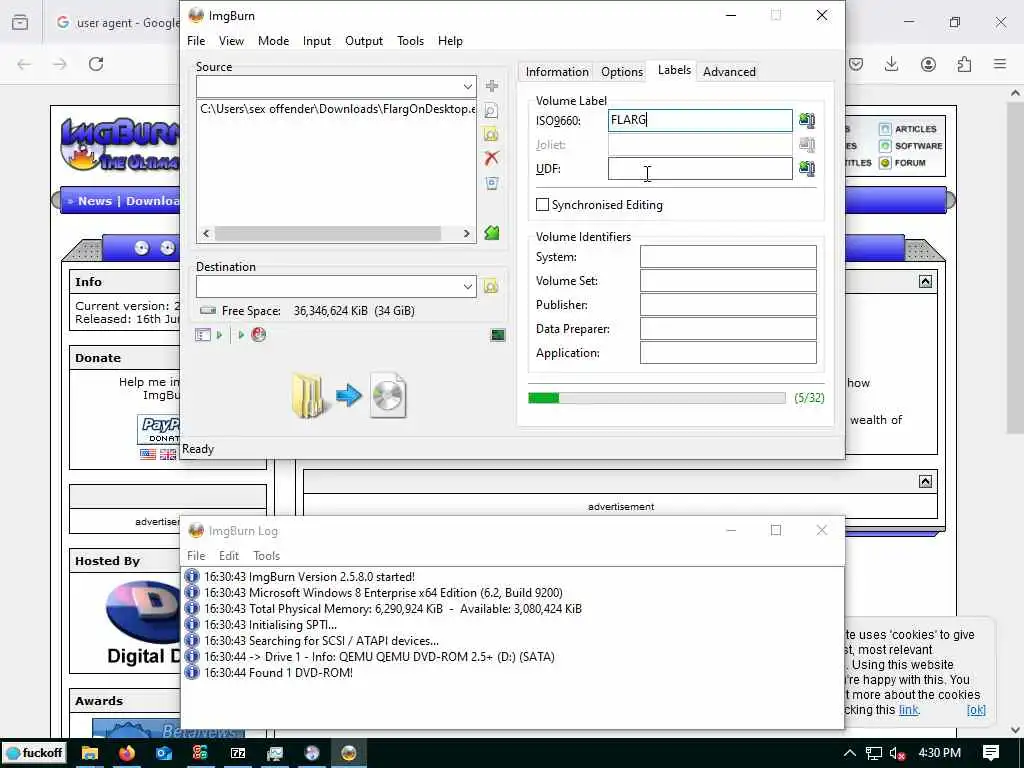Remove selected source with red X icon
This screenshot has width=1024, height=768.
click(x=492, y=157)
